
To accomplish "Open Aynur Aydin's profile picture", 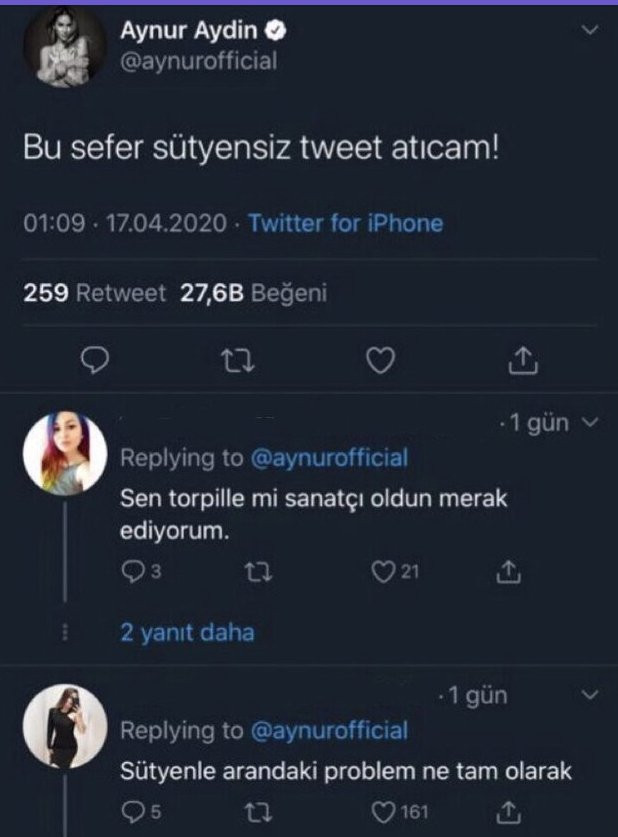I will tap(63, 45).
